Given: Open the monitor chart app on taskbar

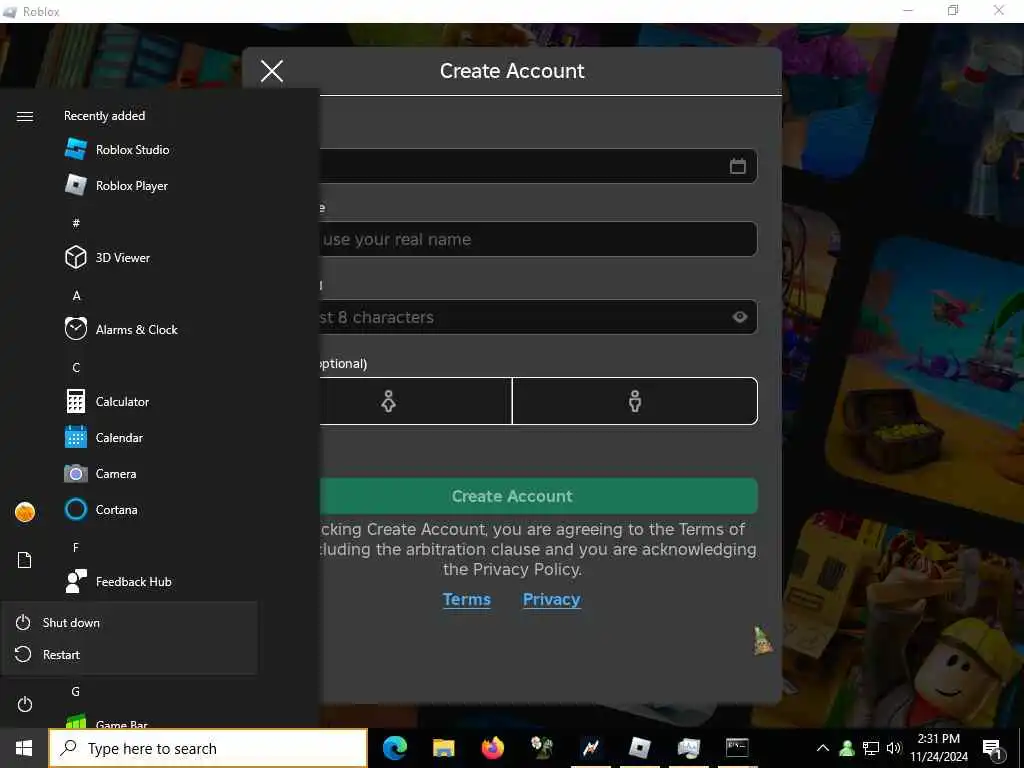Looking at the screenshot, I should click(x=688, y=748).
